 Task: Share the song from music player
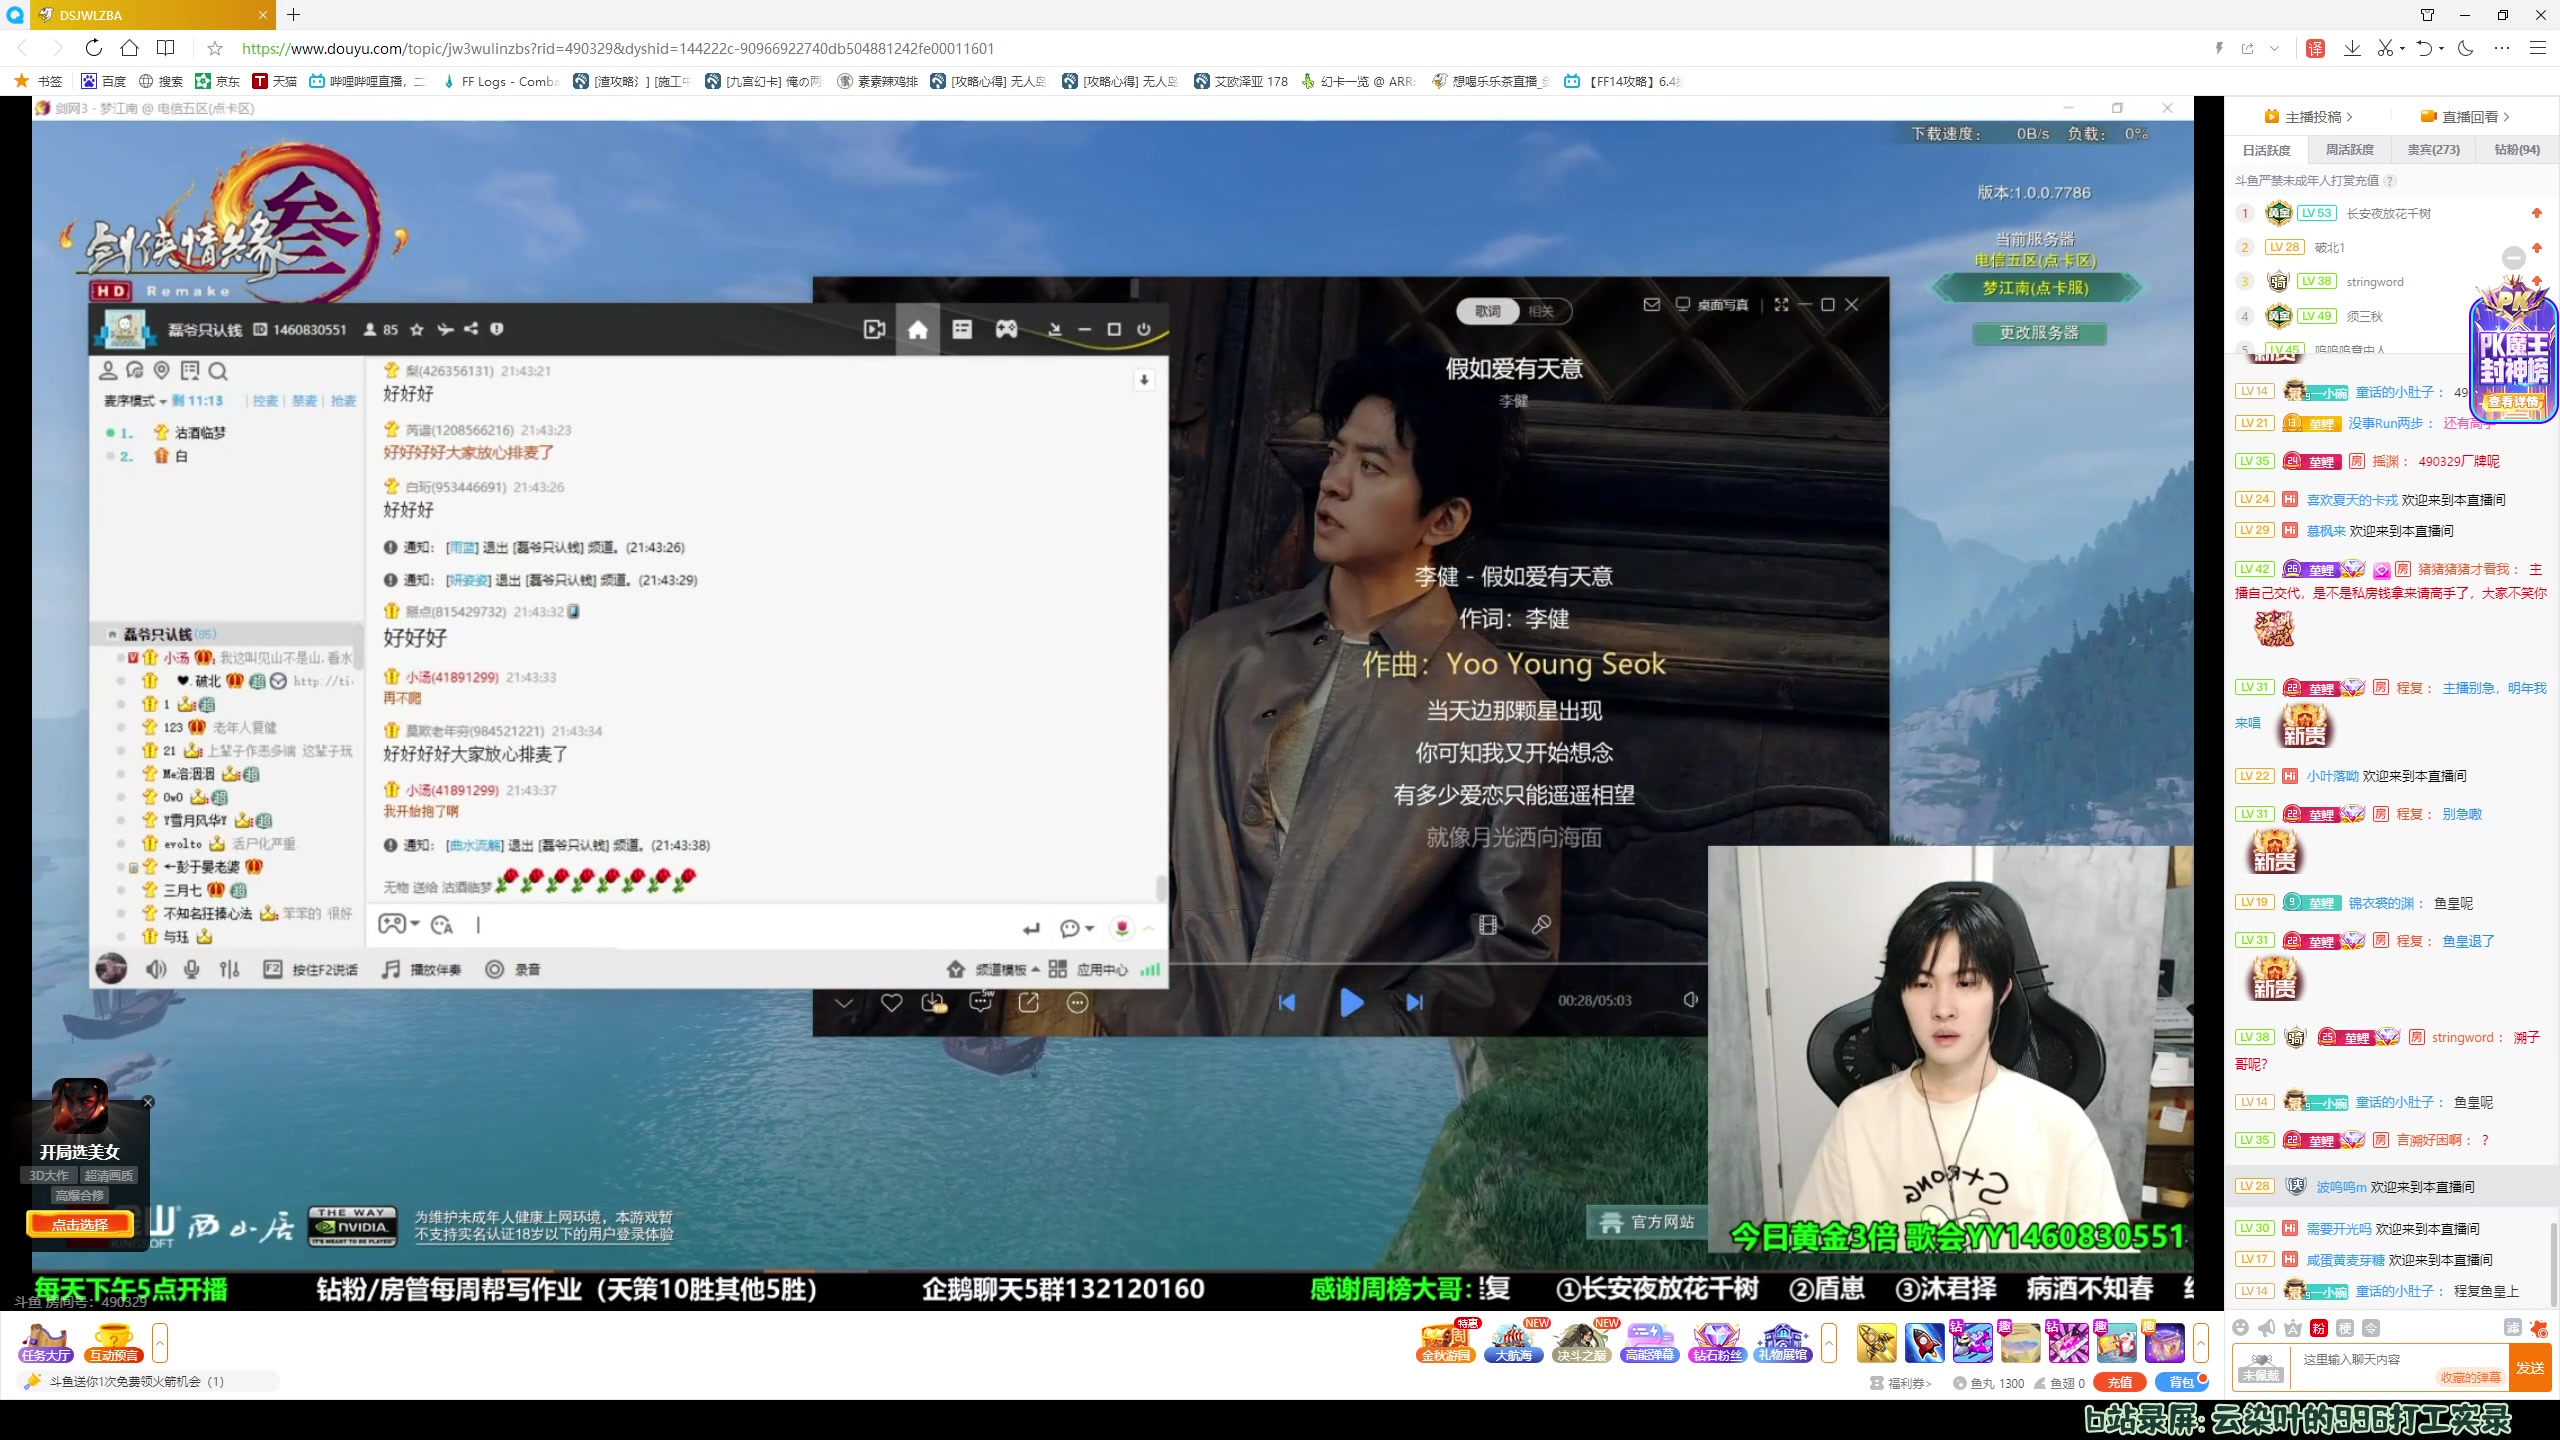coord(1028,1002)
